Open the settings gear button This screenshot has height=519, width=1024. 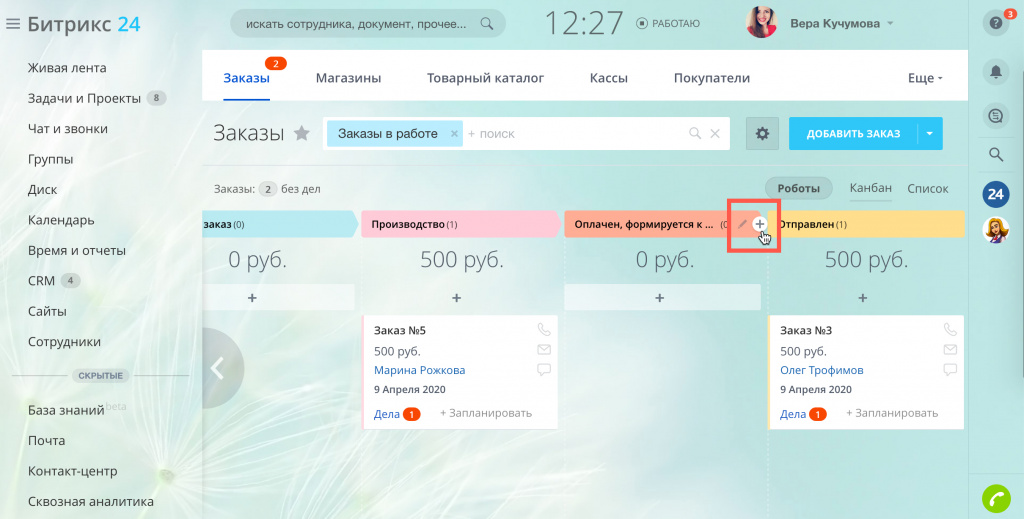point(762,134)
